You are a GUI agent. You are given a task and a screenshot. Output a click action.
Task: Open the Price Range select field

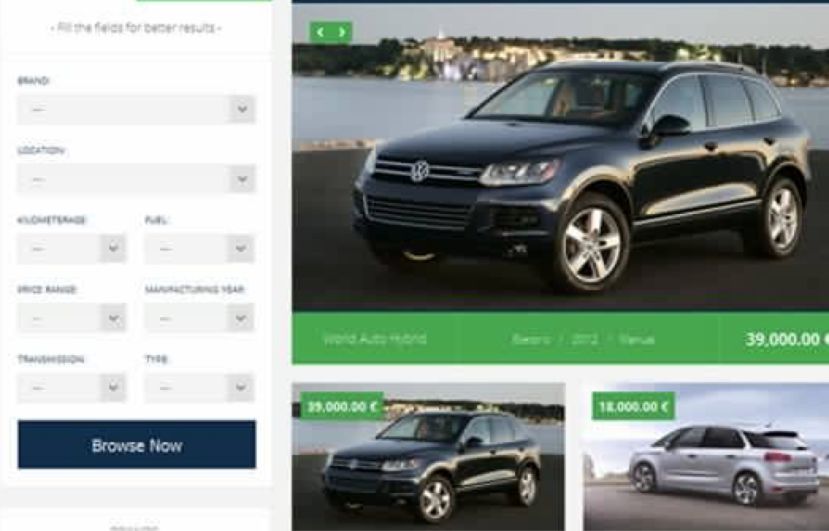(72, 318)
